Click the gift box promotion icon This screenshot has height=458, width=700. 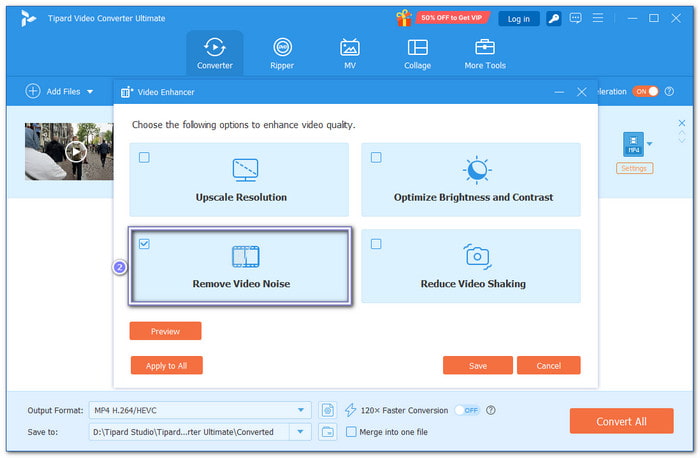tap(404, 18)
